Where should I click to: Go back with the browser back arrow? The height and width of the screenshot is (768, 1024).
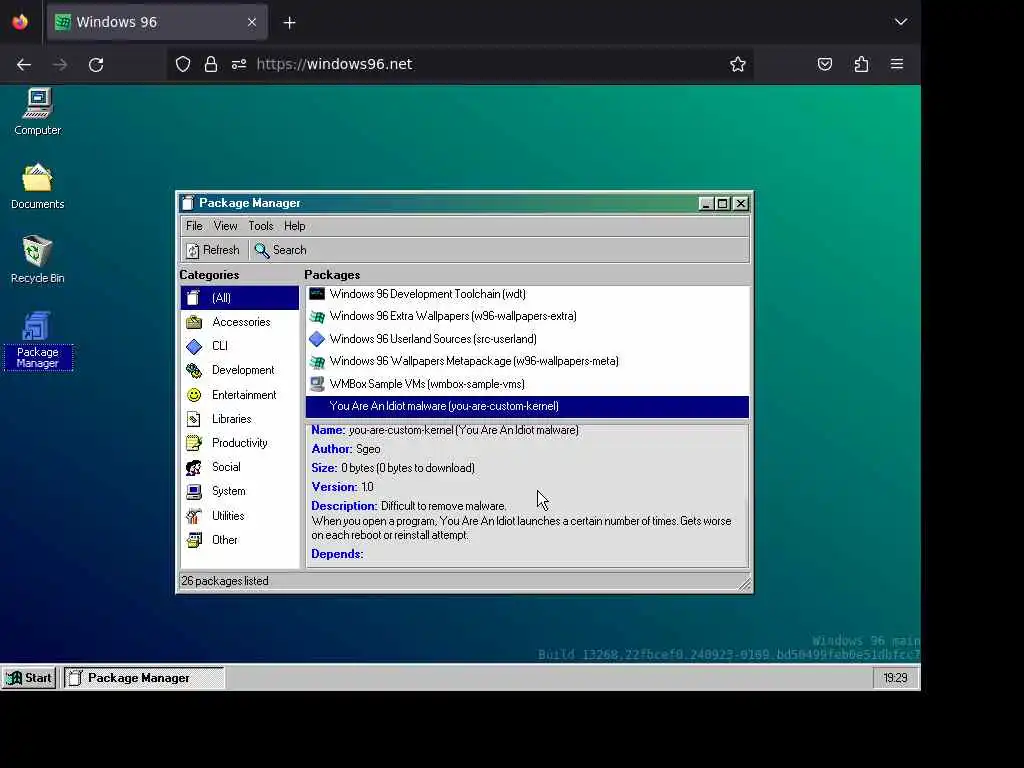click(x=24, y=65)
